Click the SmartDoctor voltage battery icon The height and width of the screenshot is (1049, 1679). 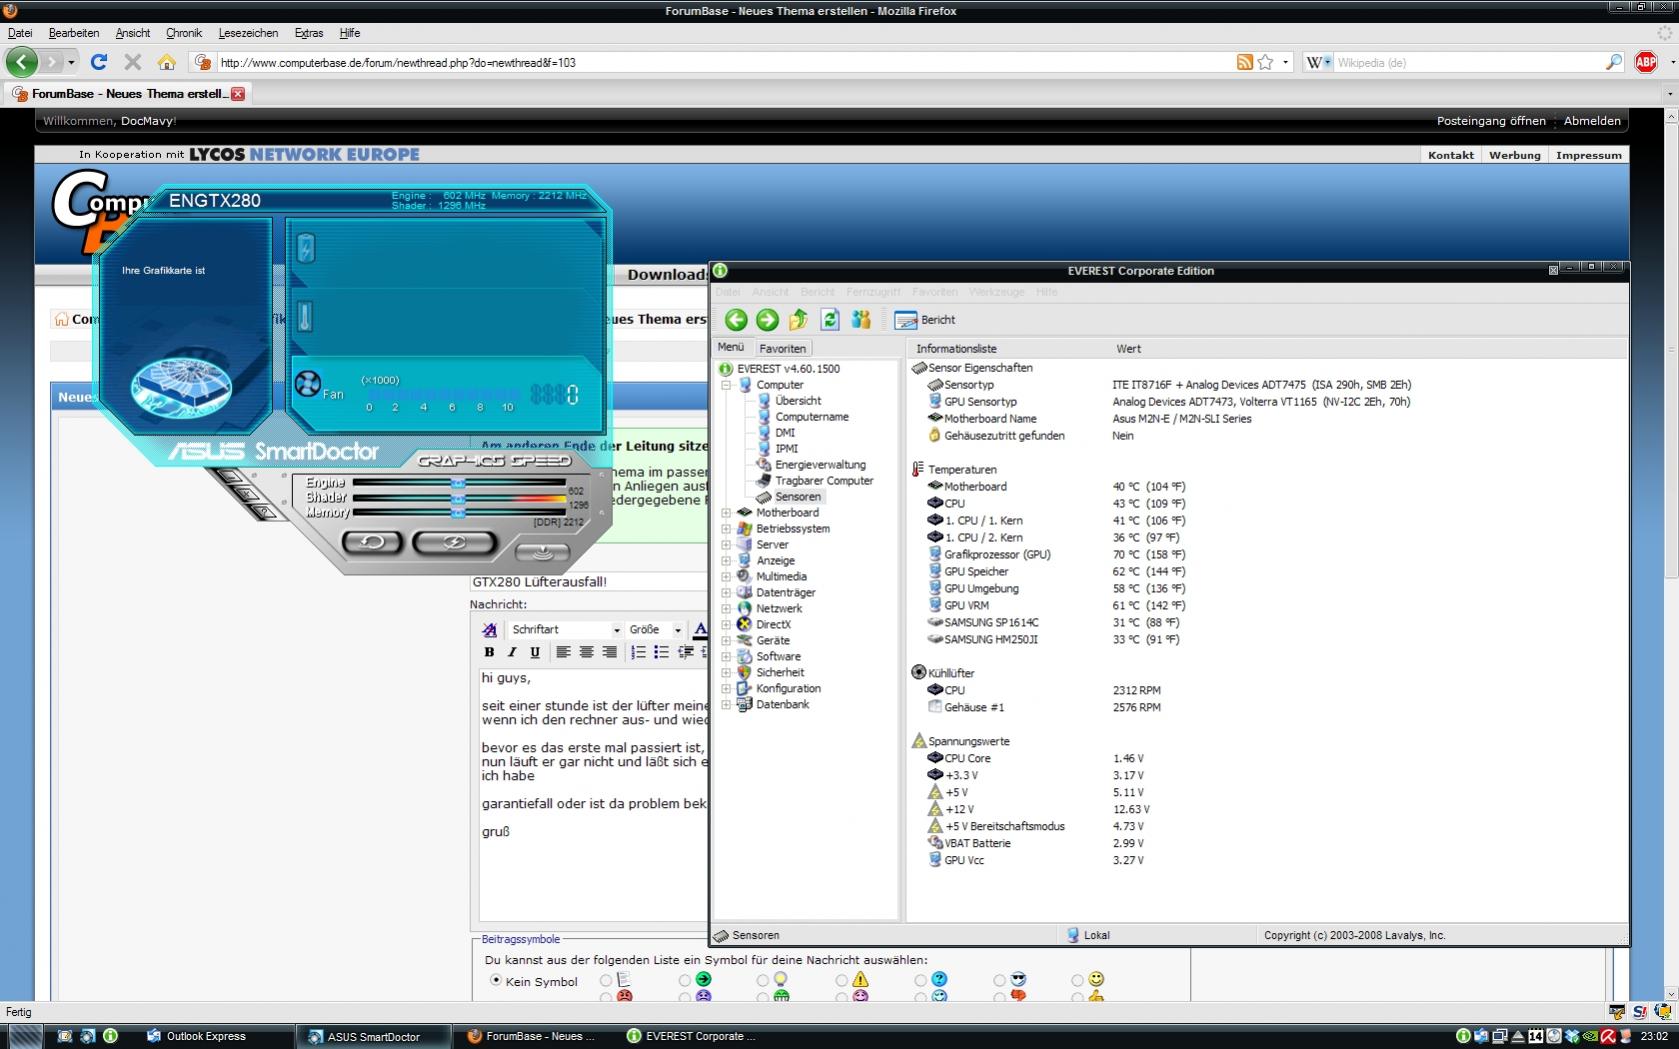pos(306,248)
